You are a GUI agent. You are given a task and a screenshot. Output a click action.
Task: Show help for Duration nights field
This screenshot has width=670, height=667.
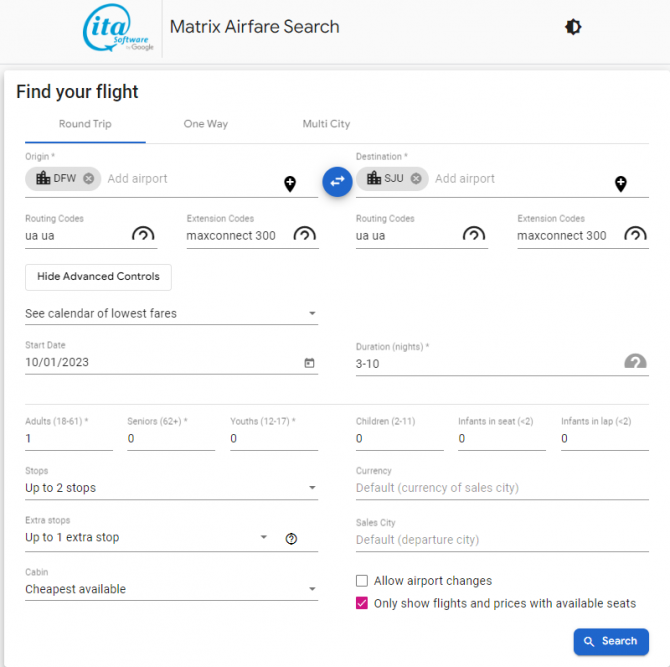(x=635, y=361)
